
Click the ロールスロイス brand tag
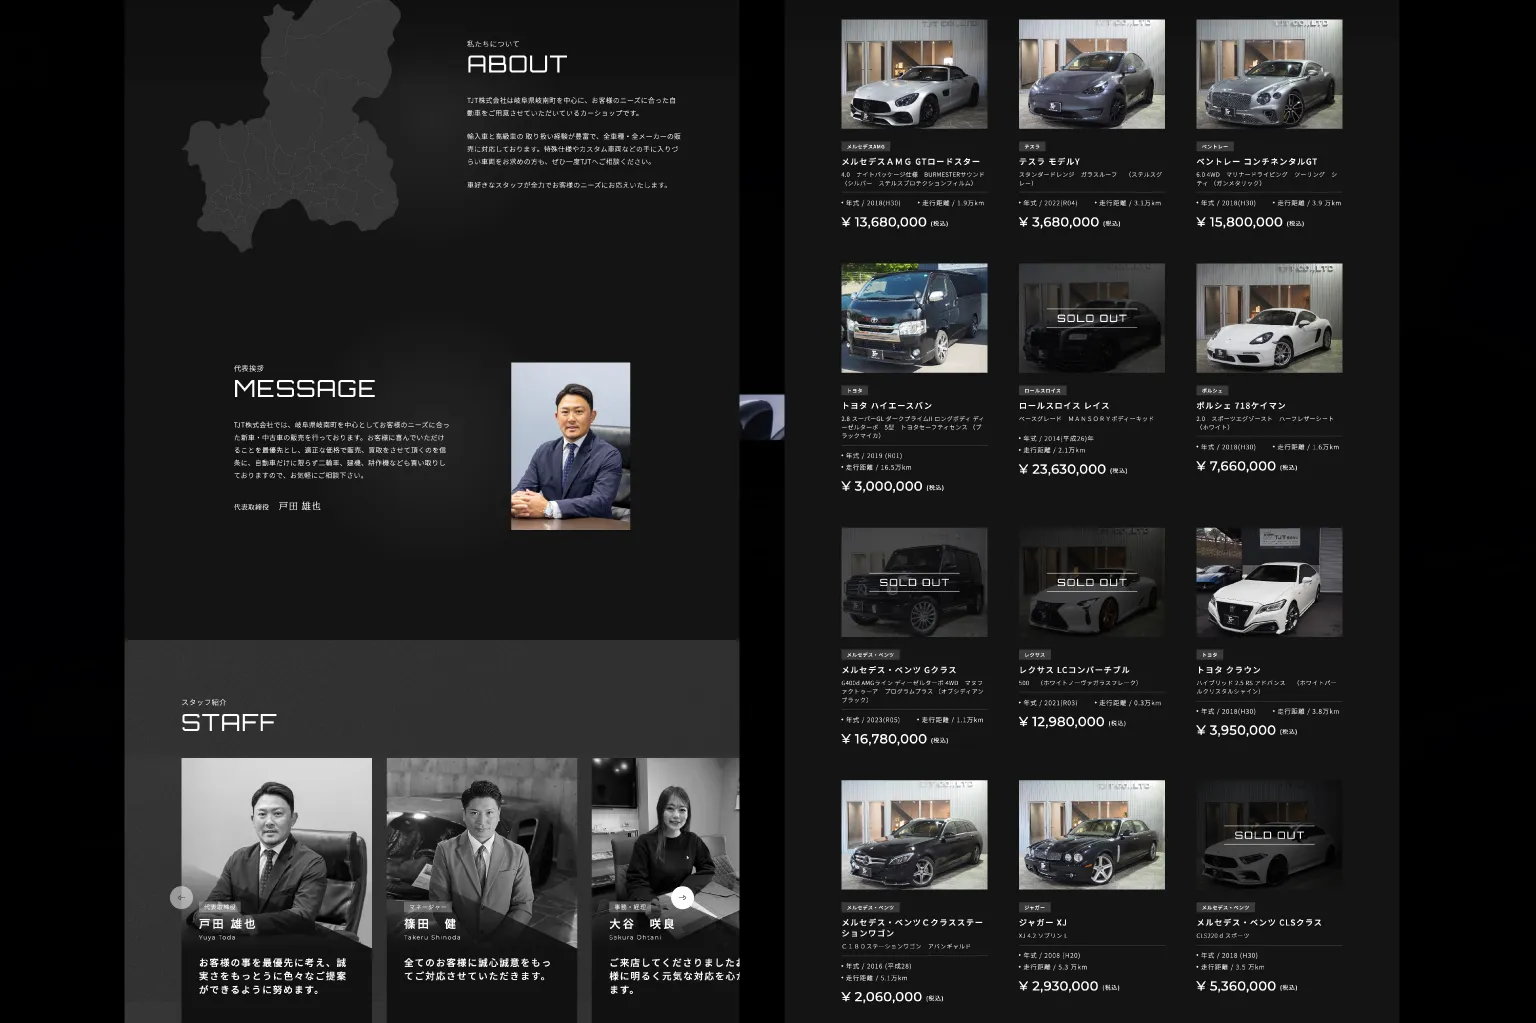(x=1043, y=390)
